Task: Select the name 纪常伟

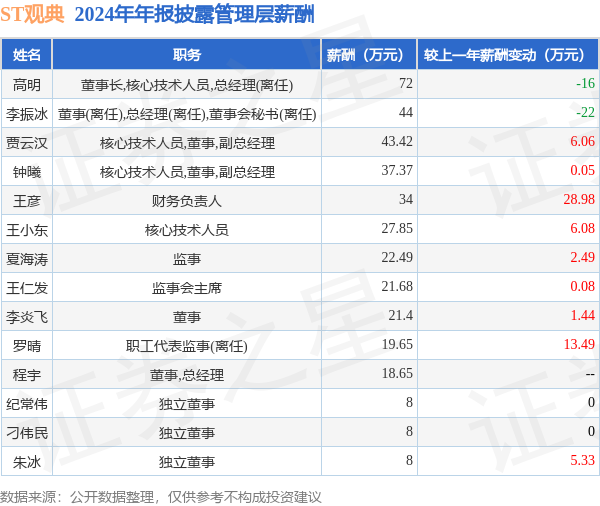Action: [27, 404]
